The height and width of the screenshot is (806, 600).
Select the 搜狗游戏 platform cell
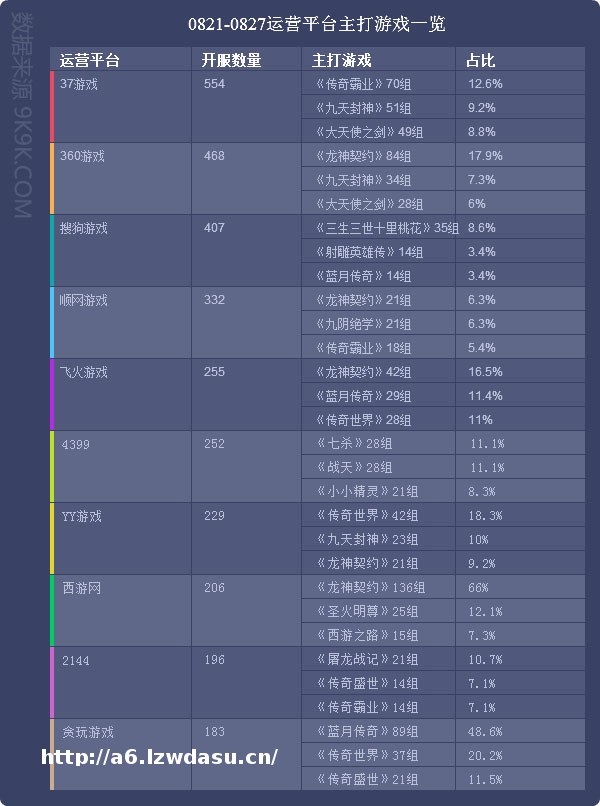click(x=84, y=228)
